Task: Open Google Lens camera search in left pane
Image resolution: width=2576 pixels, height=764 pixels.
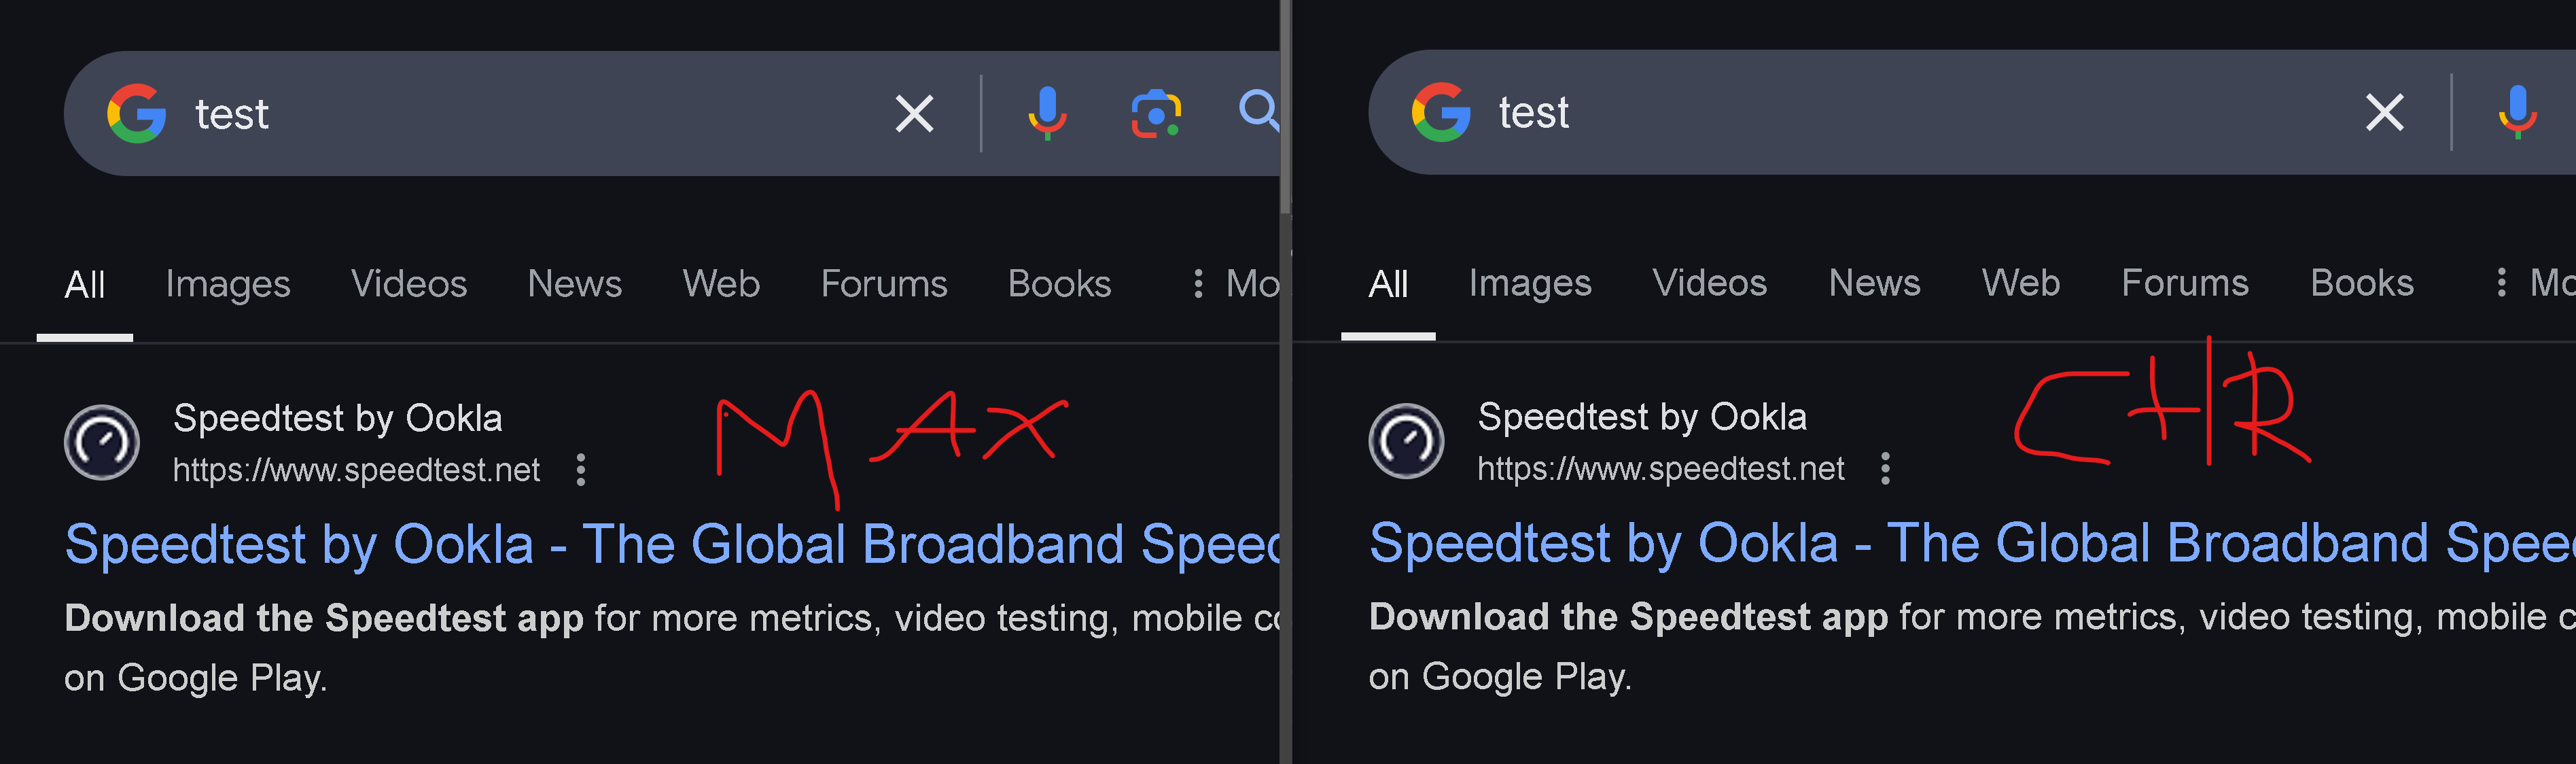Action: (x=1156, y=114)
